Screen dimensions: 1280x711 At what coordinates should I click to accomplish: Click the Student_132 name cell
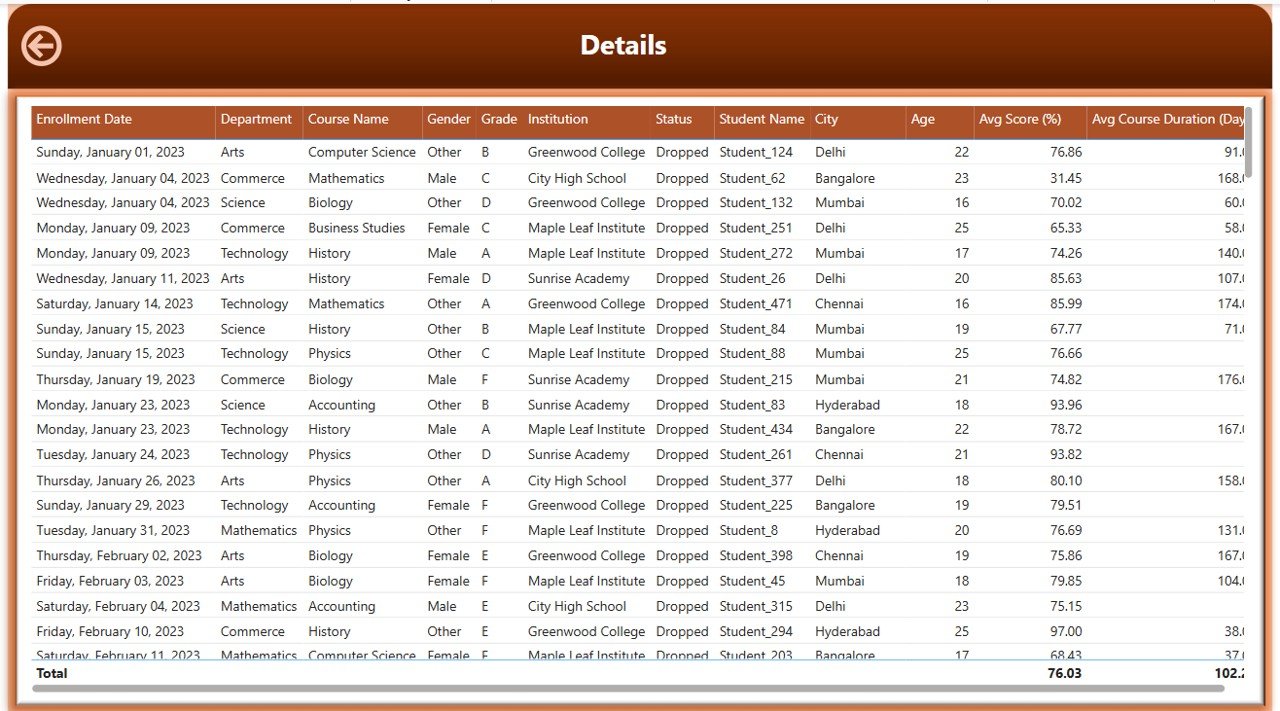click(756, 202)
